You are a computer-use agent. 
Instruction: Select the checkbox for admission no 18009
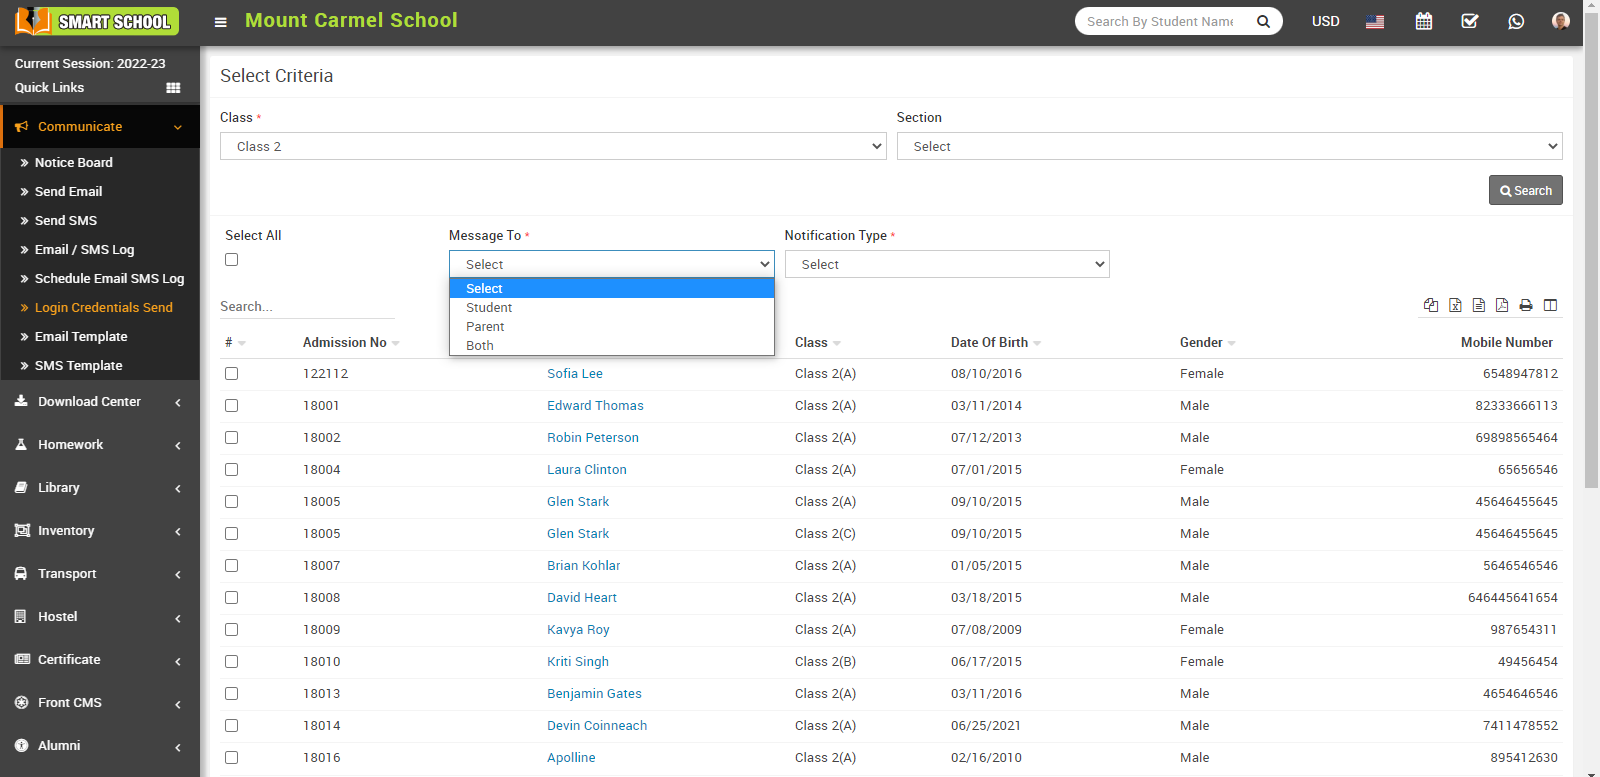pos(232,630)
